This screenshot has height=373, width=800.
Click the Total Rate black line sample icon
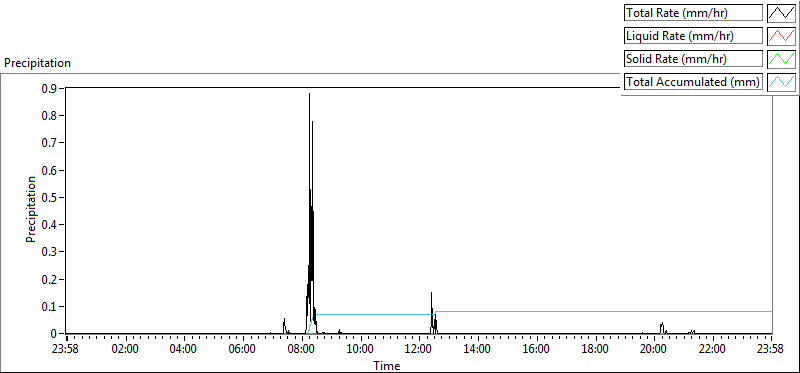(781, 13)
